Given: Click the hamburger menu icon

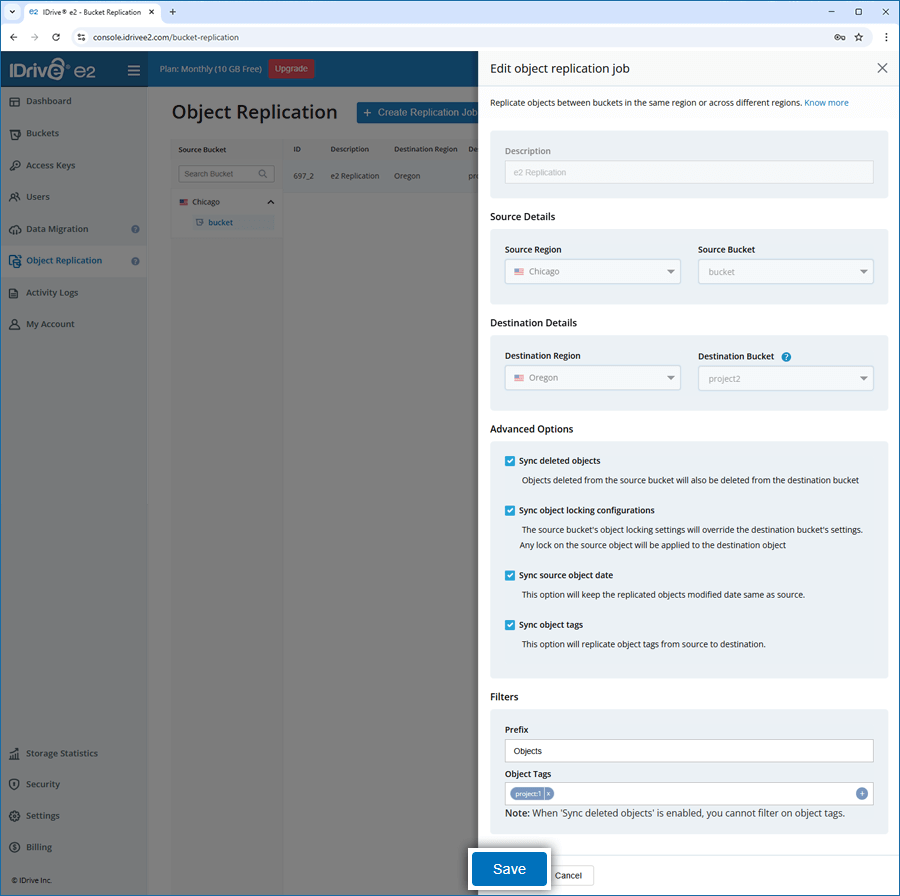Looking at the screenshot, I should 134,70.
